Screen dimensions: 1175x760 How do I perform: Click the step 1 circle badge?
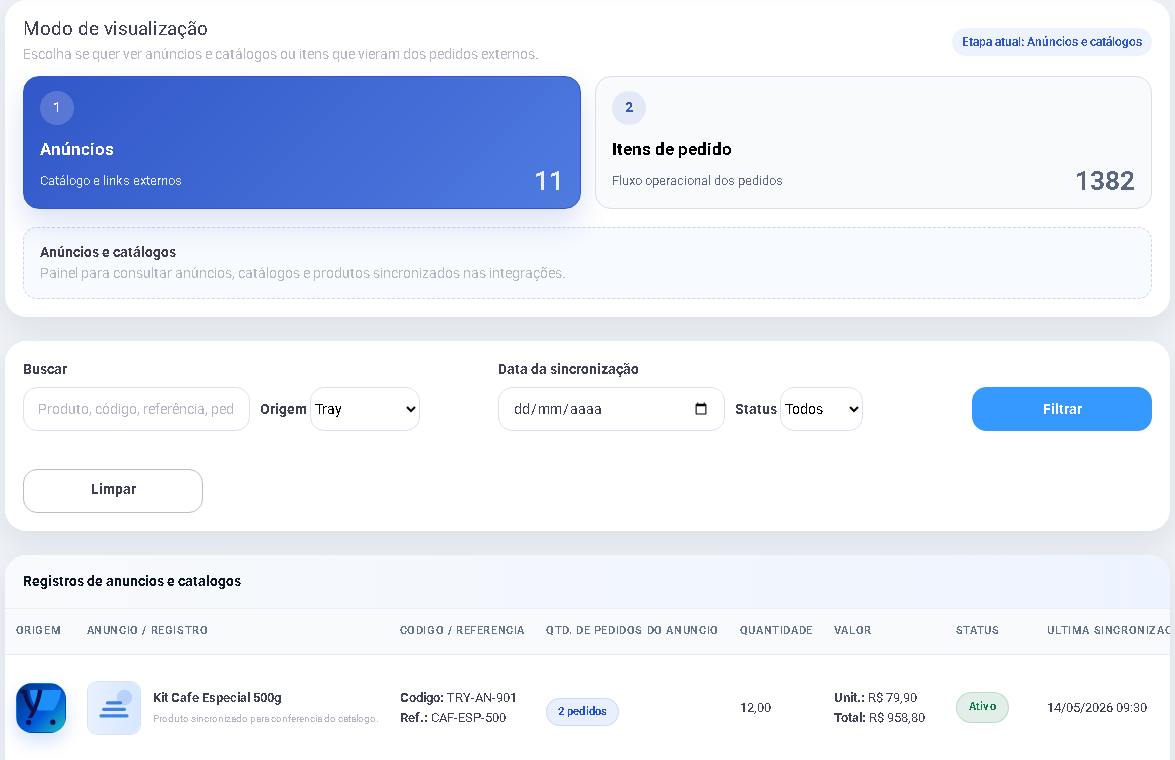pyautogui.click(x=57, y=107)
